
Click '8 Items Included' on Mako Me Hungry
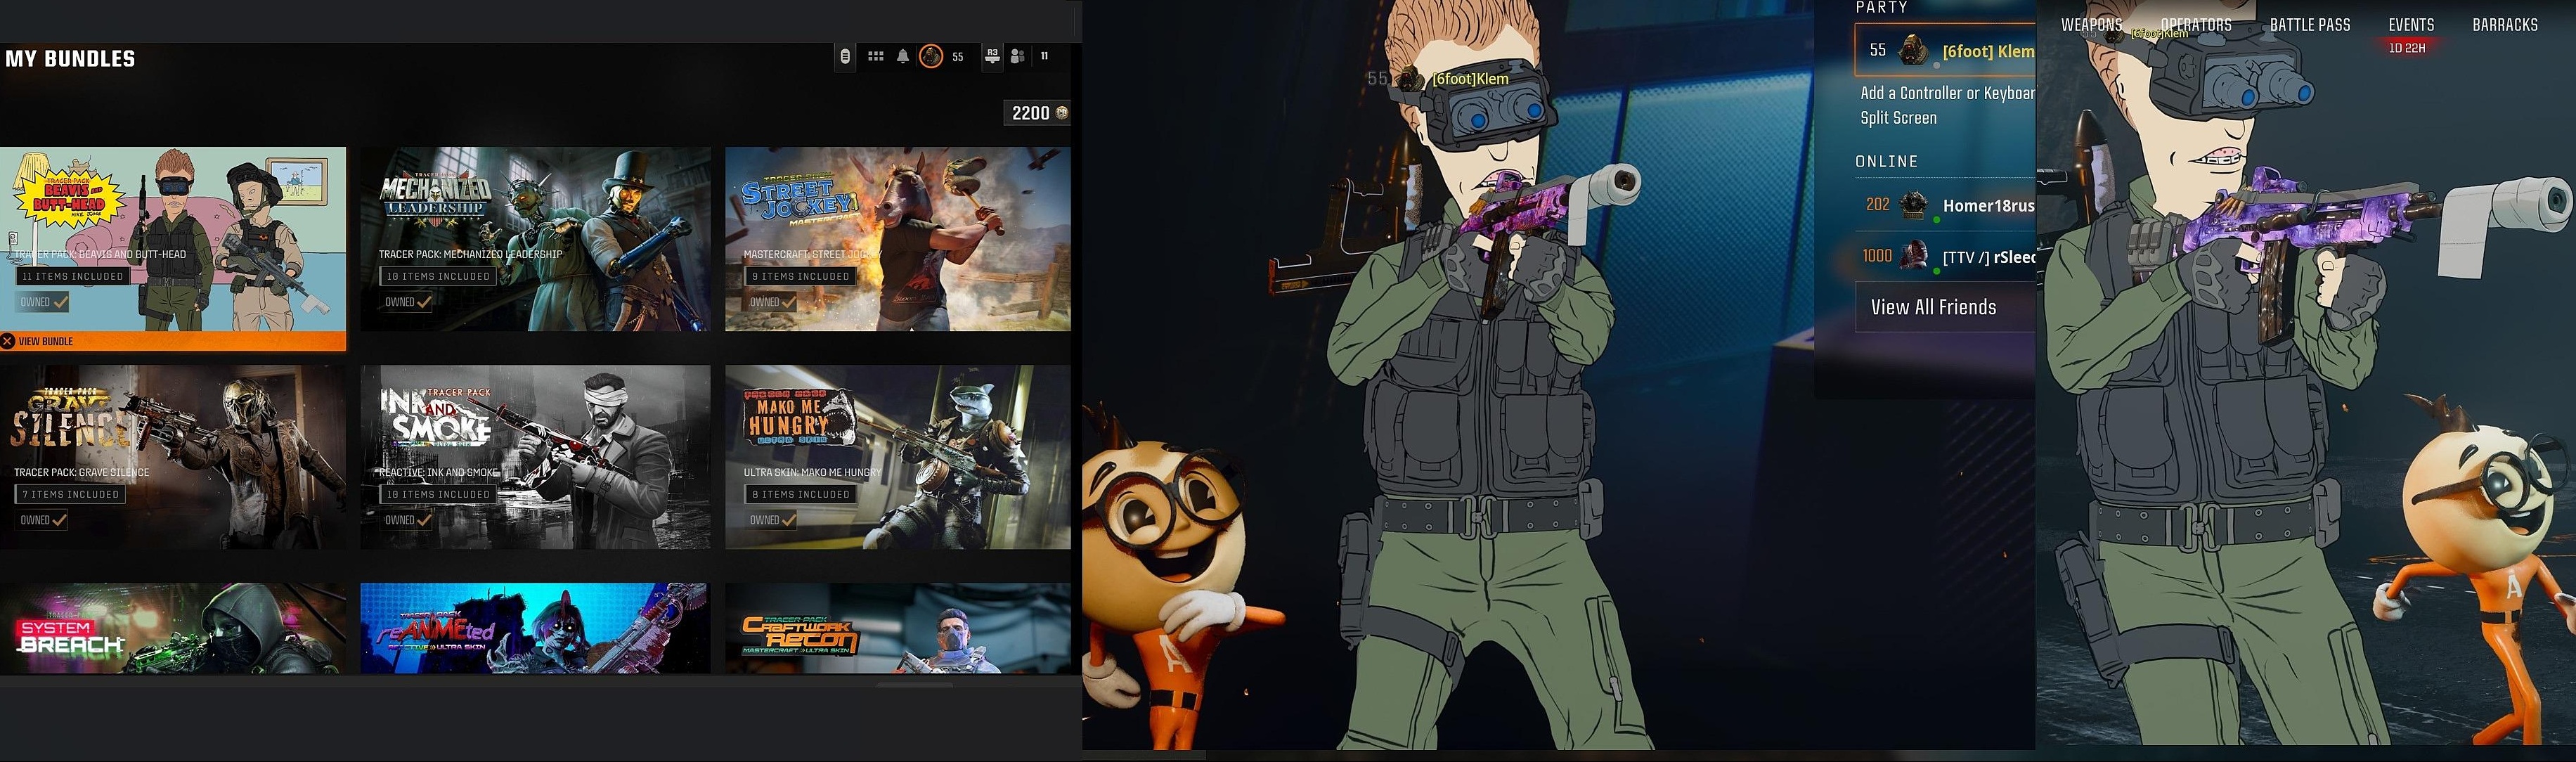800,495
